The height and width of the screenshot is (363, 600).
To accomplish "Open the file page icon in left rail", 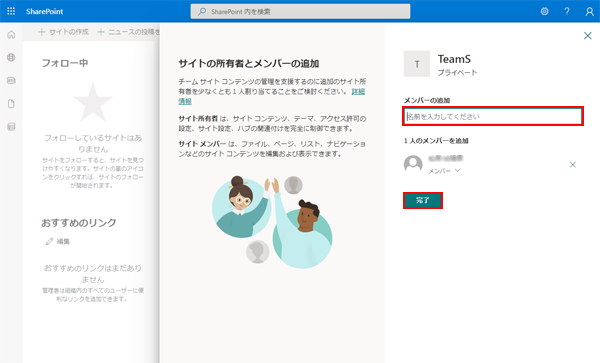I will (11, 104).
